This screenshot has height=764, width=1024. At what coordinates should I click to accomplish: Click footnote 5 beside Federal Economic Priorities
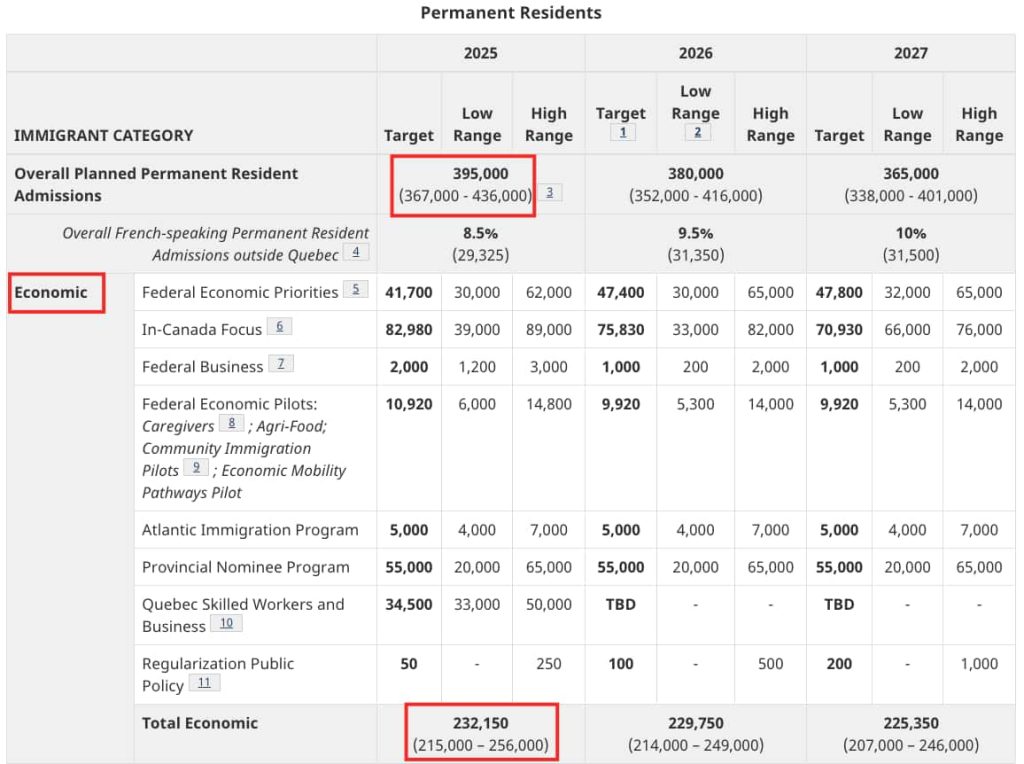355,289
